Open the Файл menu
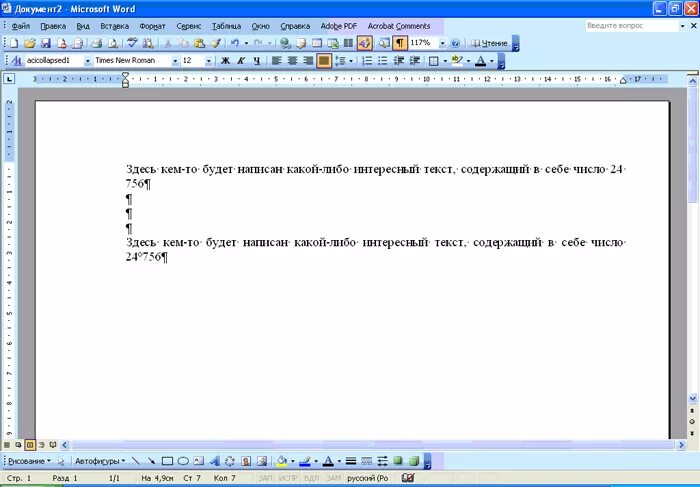This screenshot has height=487, width=700. (x=21, y=26)
